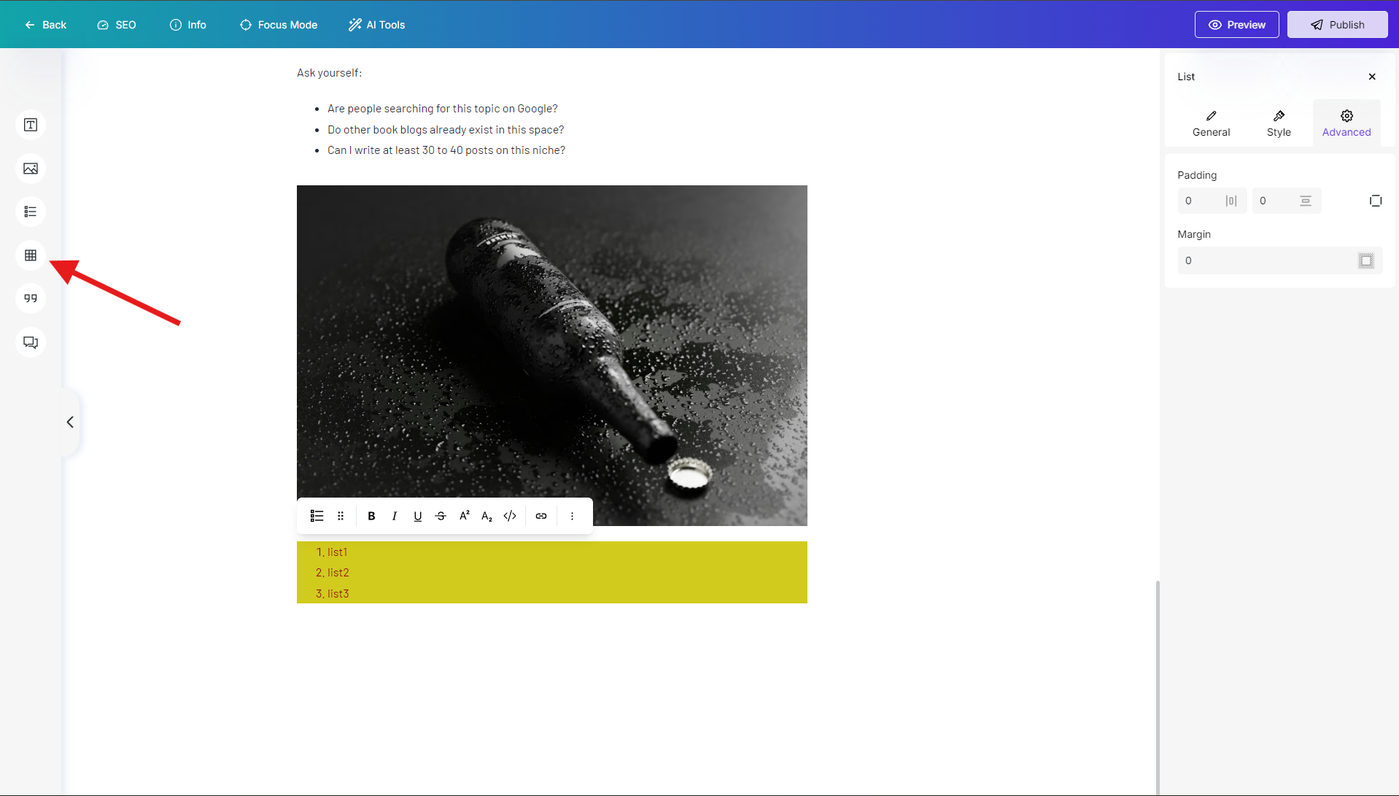Image resolution: width=1399 pixels, height=796 pixels.
Task: Open more options in floating toolbar
Action: coord(572,516)
